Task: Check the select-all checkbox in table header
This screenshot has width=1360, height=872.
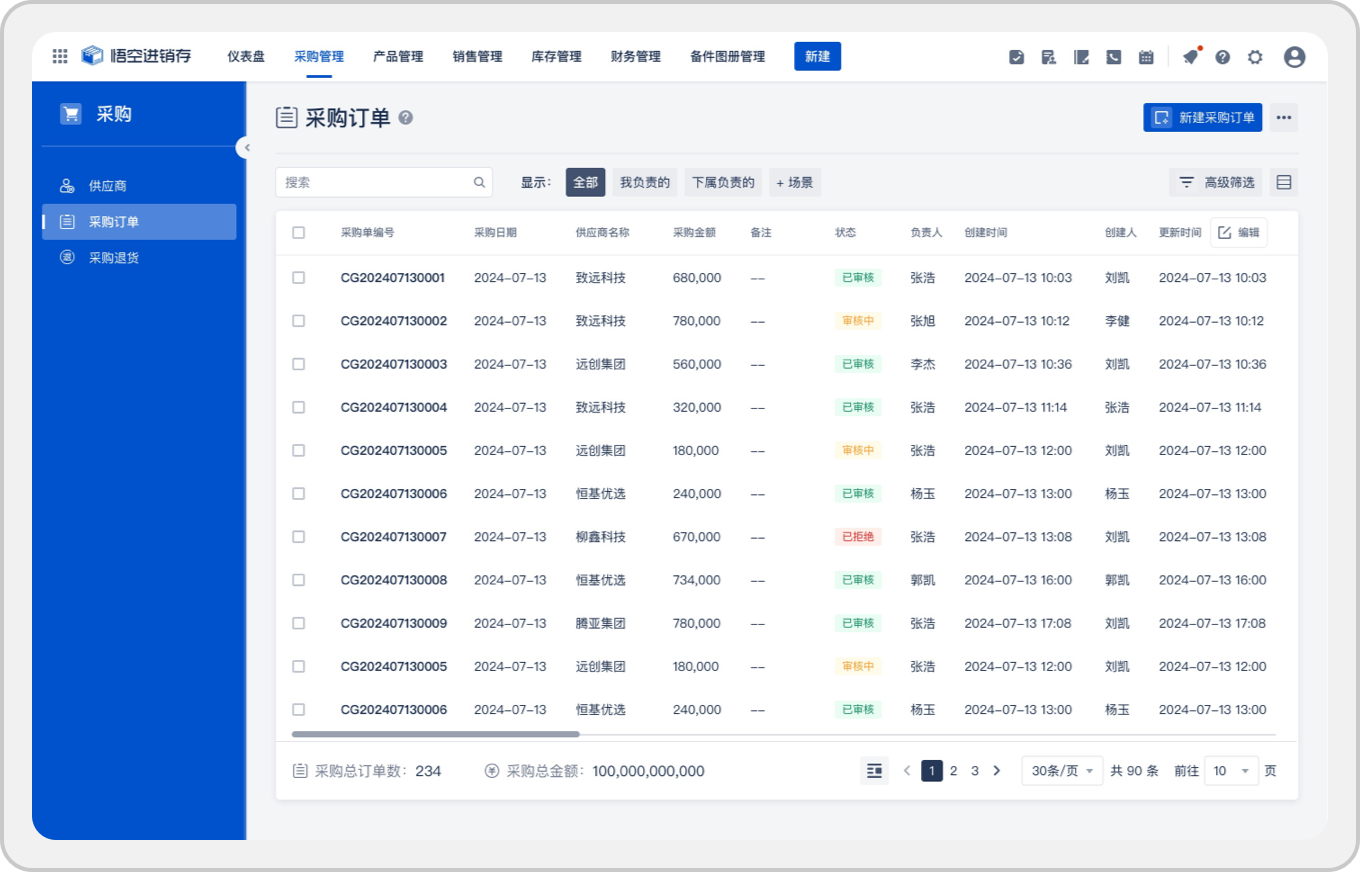Action: pos(298,232)
